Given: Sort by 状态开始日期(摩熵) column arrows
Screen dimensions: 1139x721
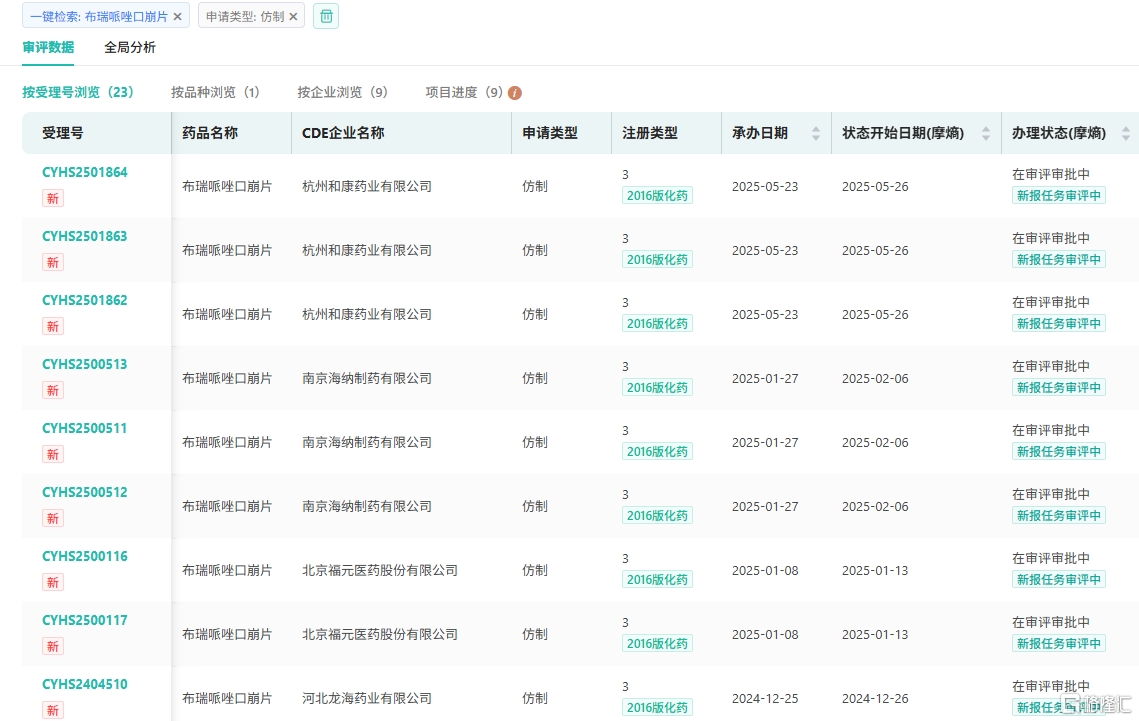Looking at the screenshot, I should click(986, 134).
